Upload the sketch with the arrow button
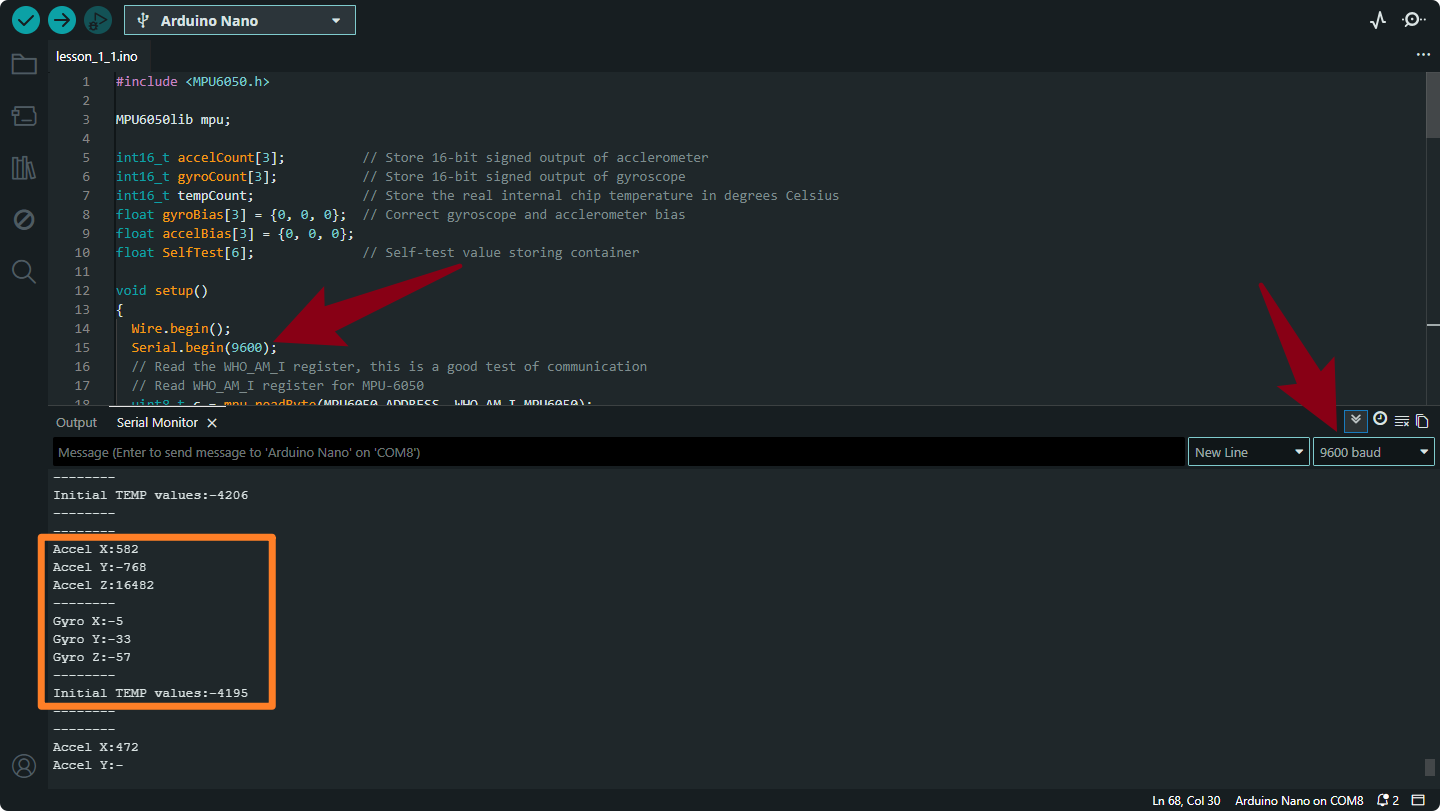1440x811 pixels. (x=62, y=19)
